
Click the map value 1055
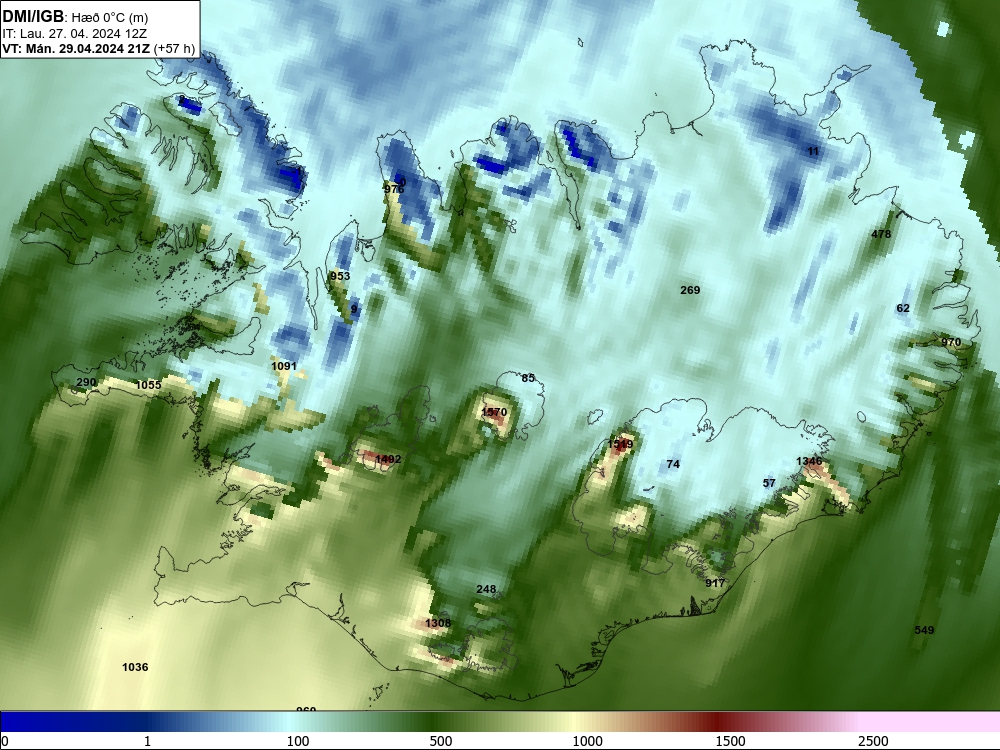(x=149, y=385)
